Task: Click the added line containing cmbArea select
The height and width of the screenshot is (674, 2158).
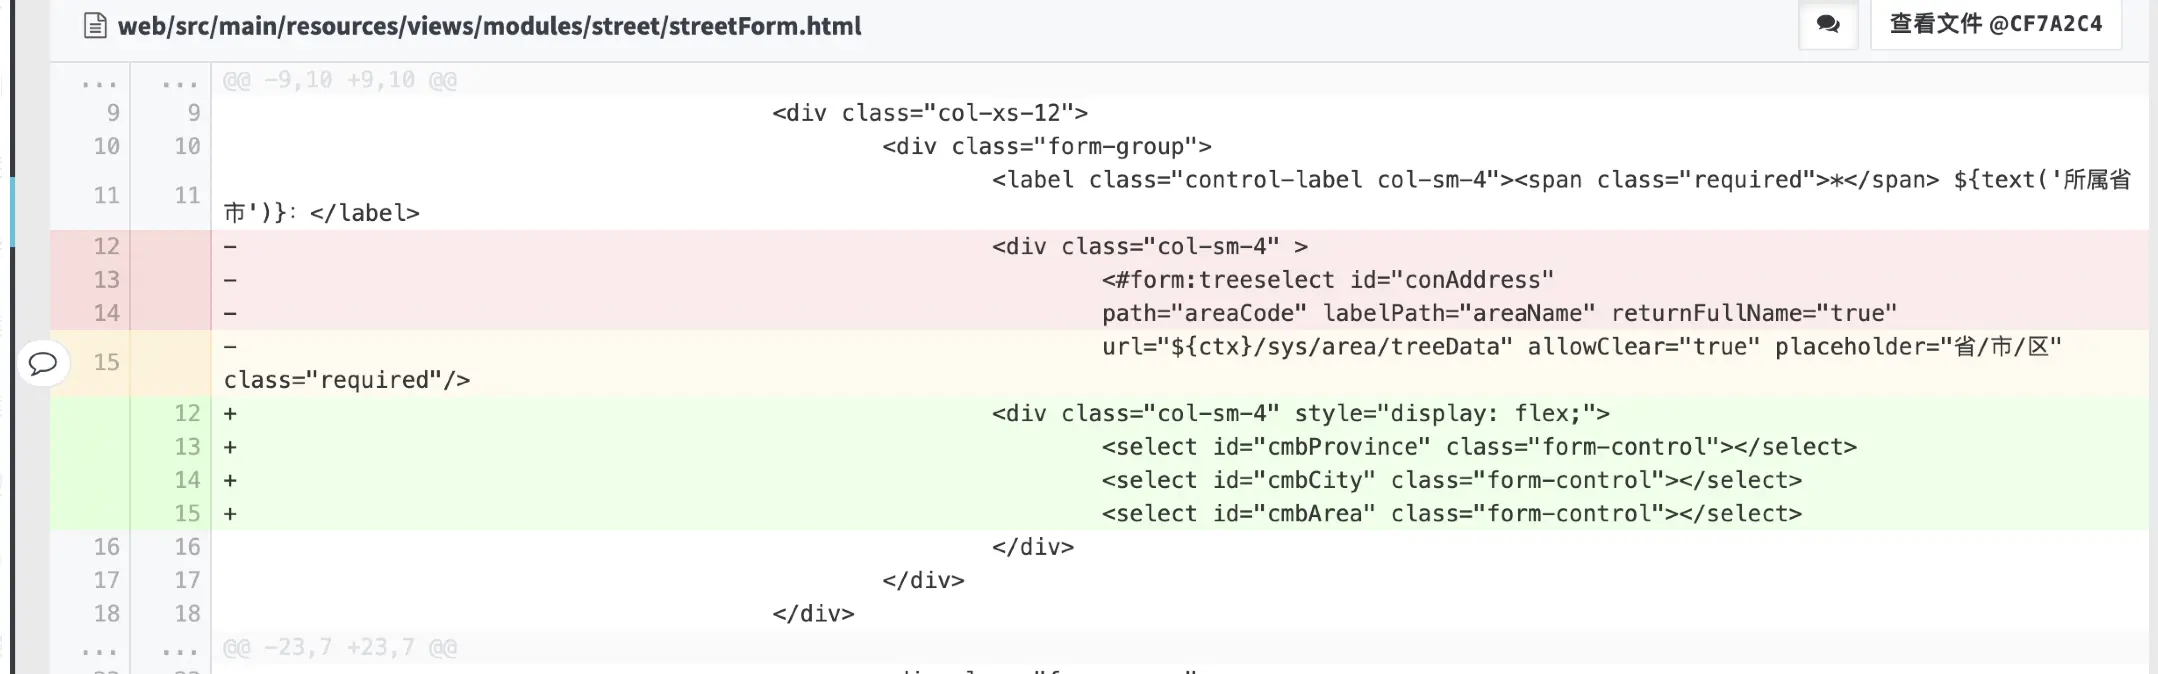Action: pos(1451,514)
